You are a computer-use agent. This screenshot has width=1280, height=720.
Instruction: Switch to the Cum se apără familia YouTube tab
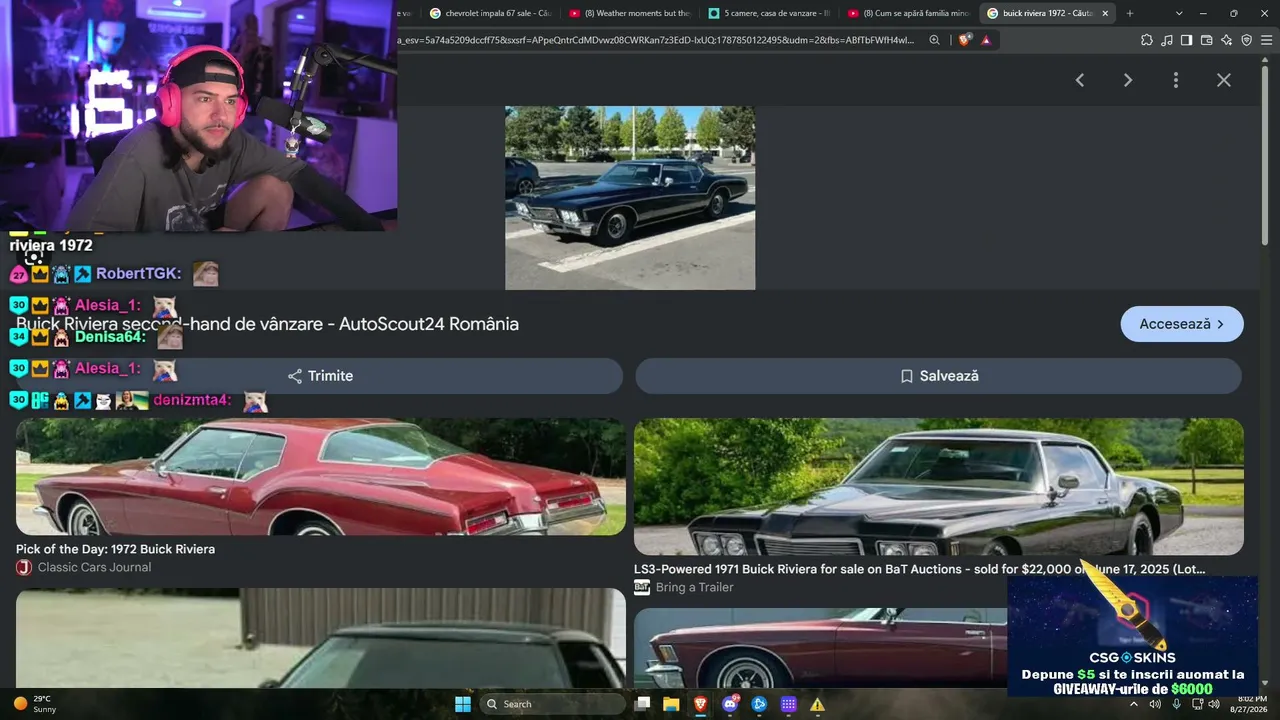click(909, 13)
